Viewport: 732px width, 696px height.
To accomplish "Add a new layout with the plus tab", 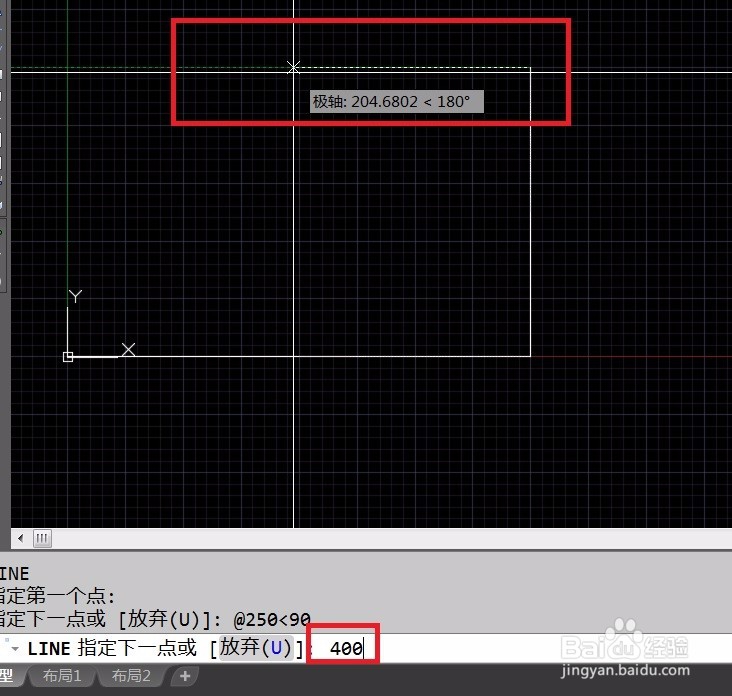I will click(185, 675).
